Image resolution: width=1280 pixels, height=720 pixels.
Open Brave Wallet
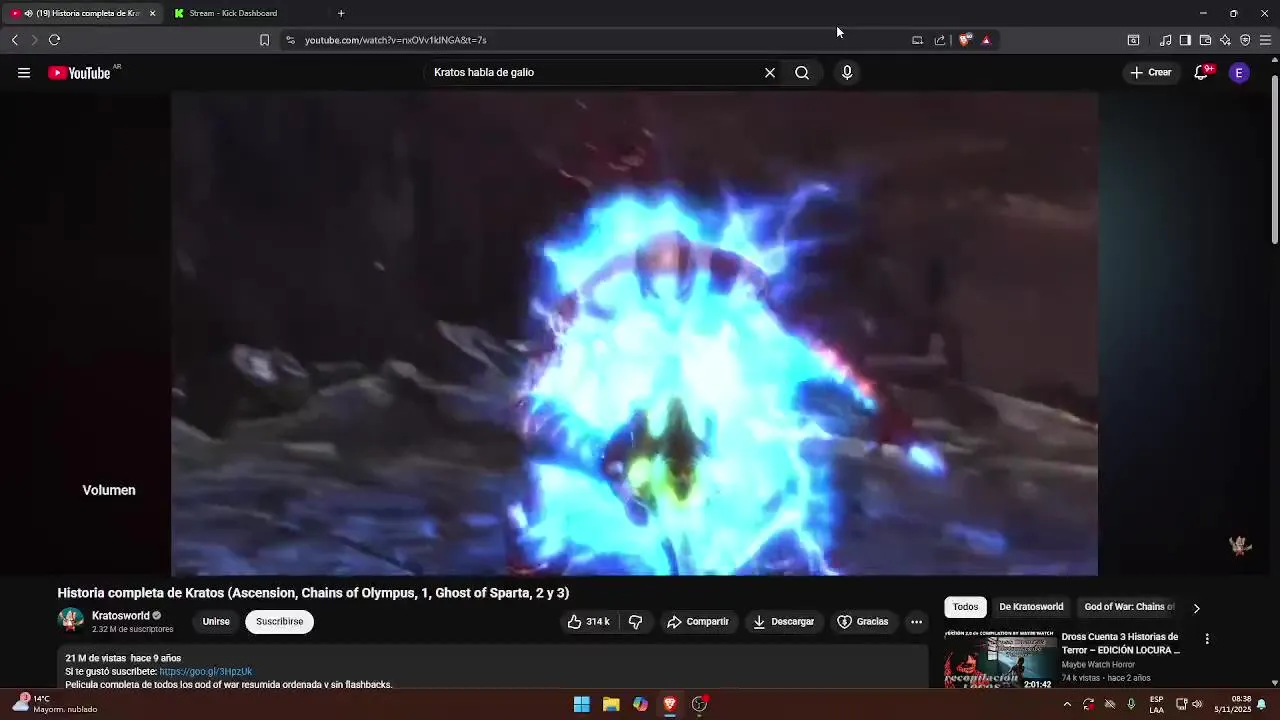(x=1205, y=40)
